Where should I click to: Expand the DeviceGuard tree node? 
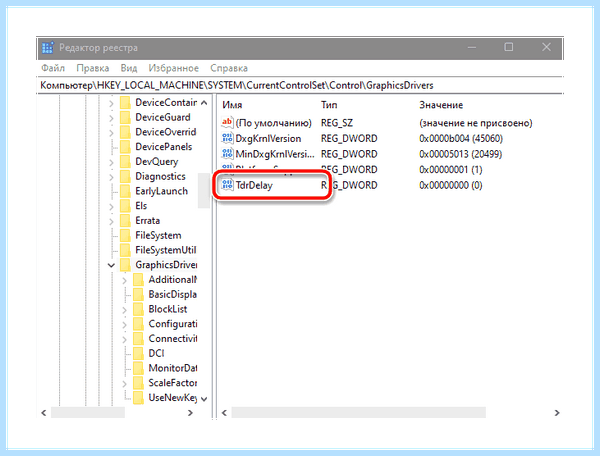coord(111,118)
